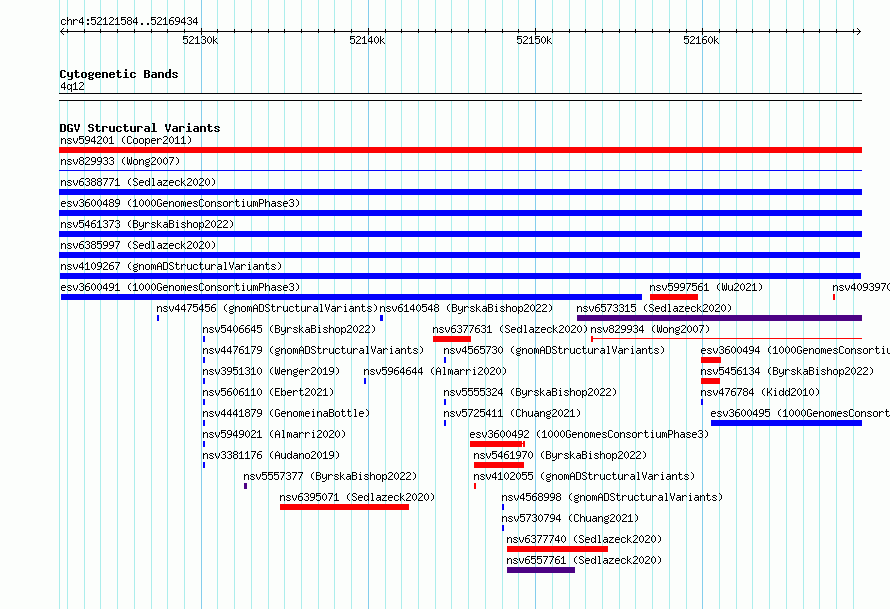
Task: Click nsv5725411 (Chuang2021) label
Action: [x=512, y=413]
